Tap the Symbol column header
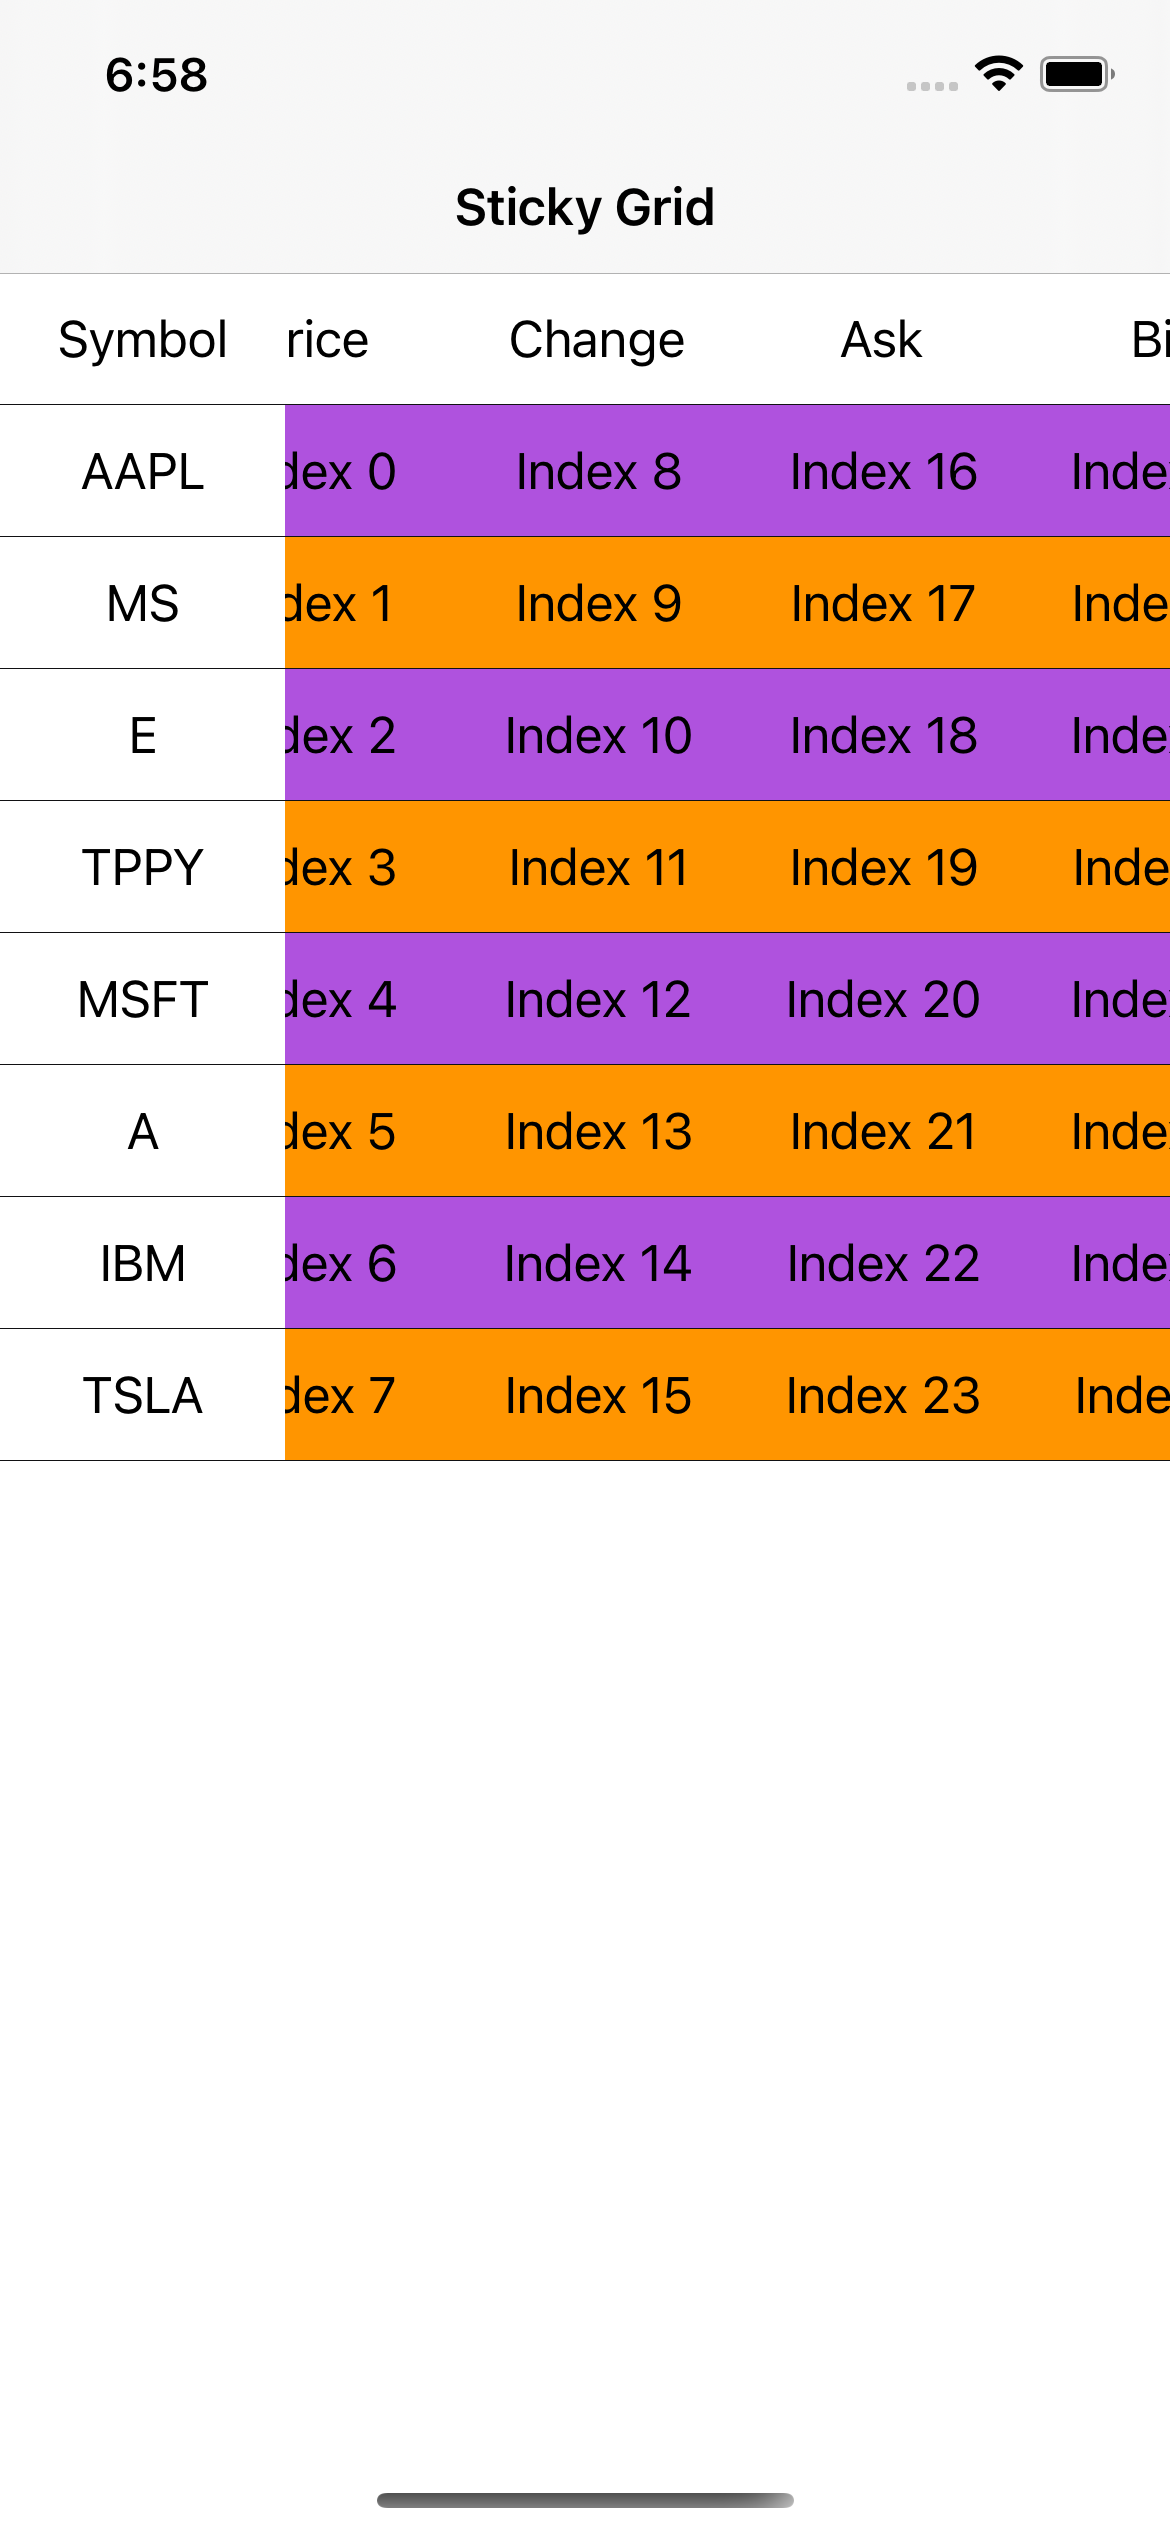 tap(143, 340)
